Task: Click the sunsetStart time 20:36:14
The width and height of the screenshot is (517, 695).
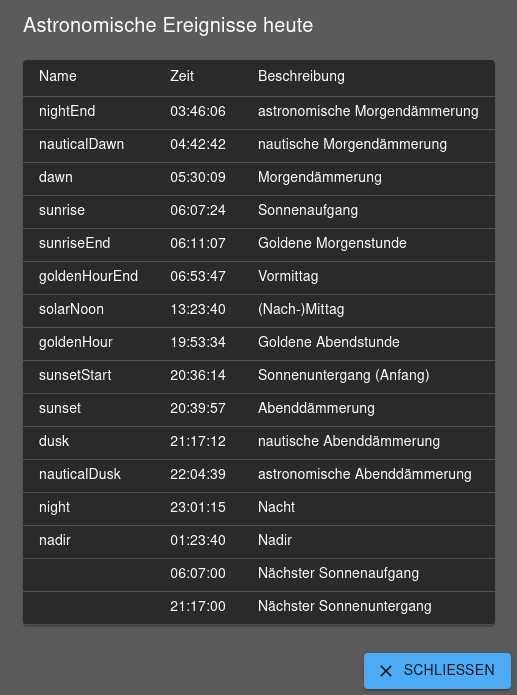Action: pos(198,375)
